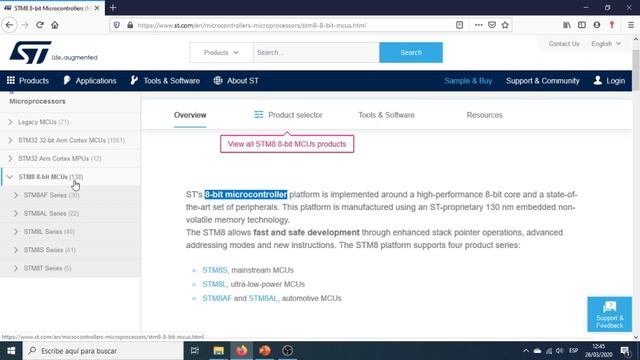Expand STM8L Series item
The image size is (640, 360).
[16, 231]
